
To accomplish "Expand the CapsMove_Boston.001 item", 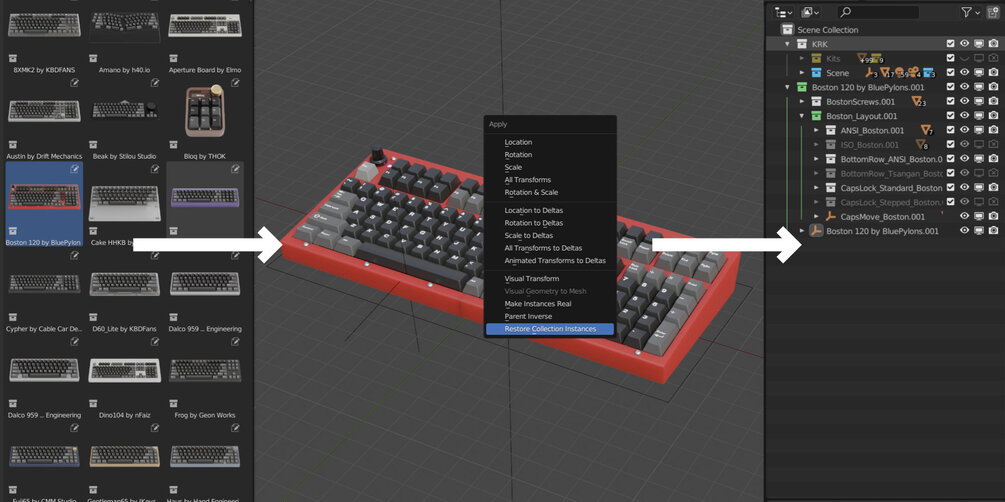I will (x=816, y=217).
